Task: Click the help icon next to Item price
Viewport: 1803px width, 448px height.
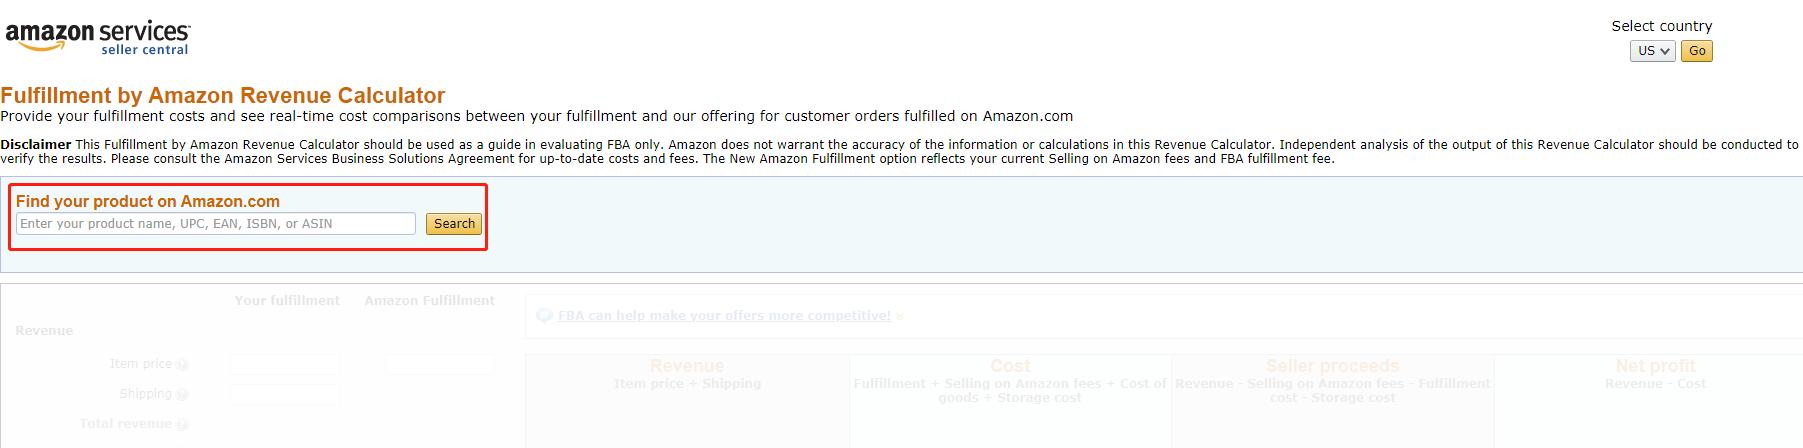Action: click(x=182, y=365)
